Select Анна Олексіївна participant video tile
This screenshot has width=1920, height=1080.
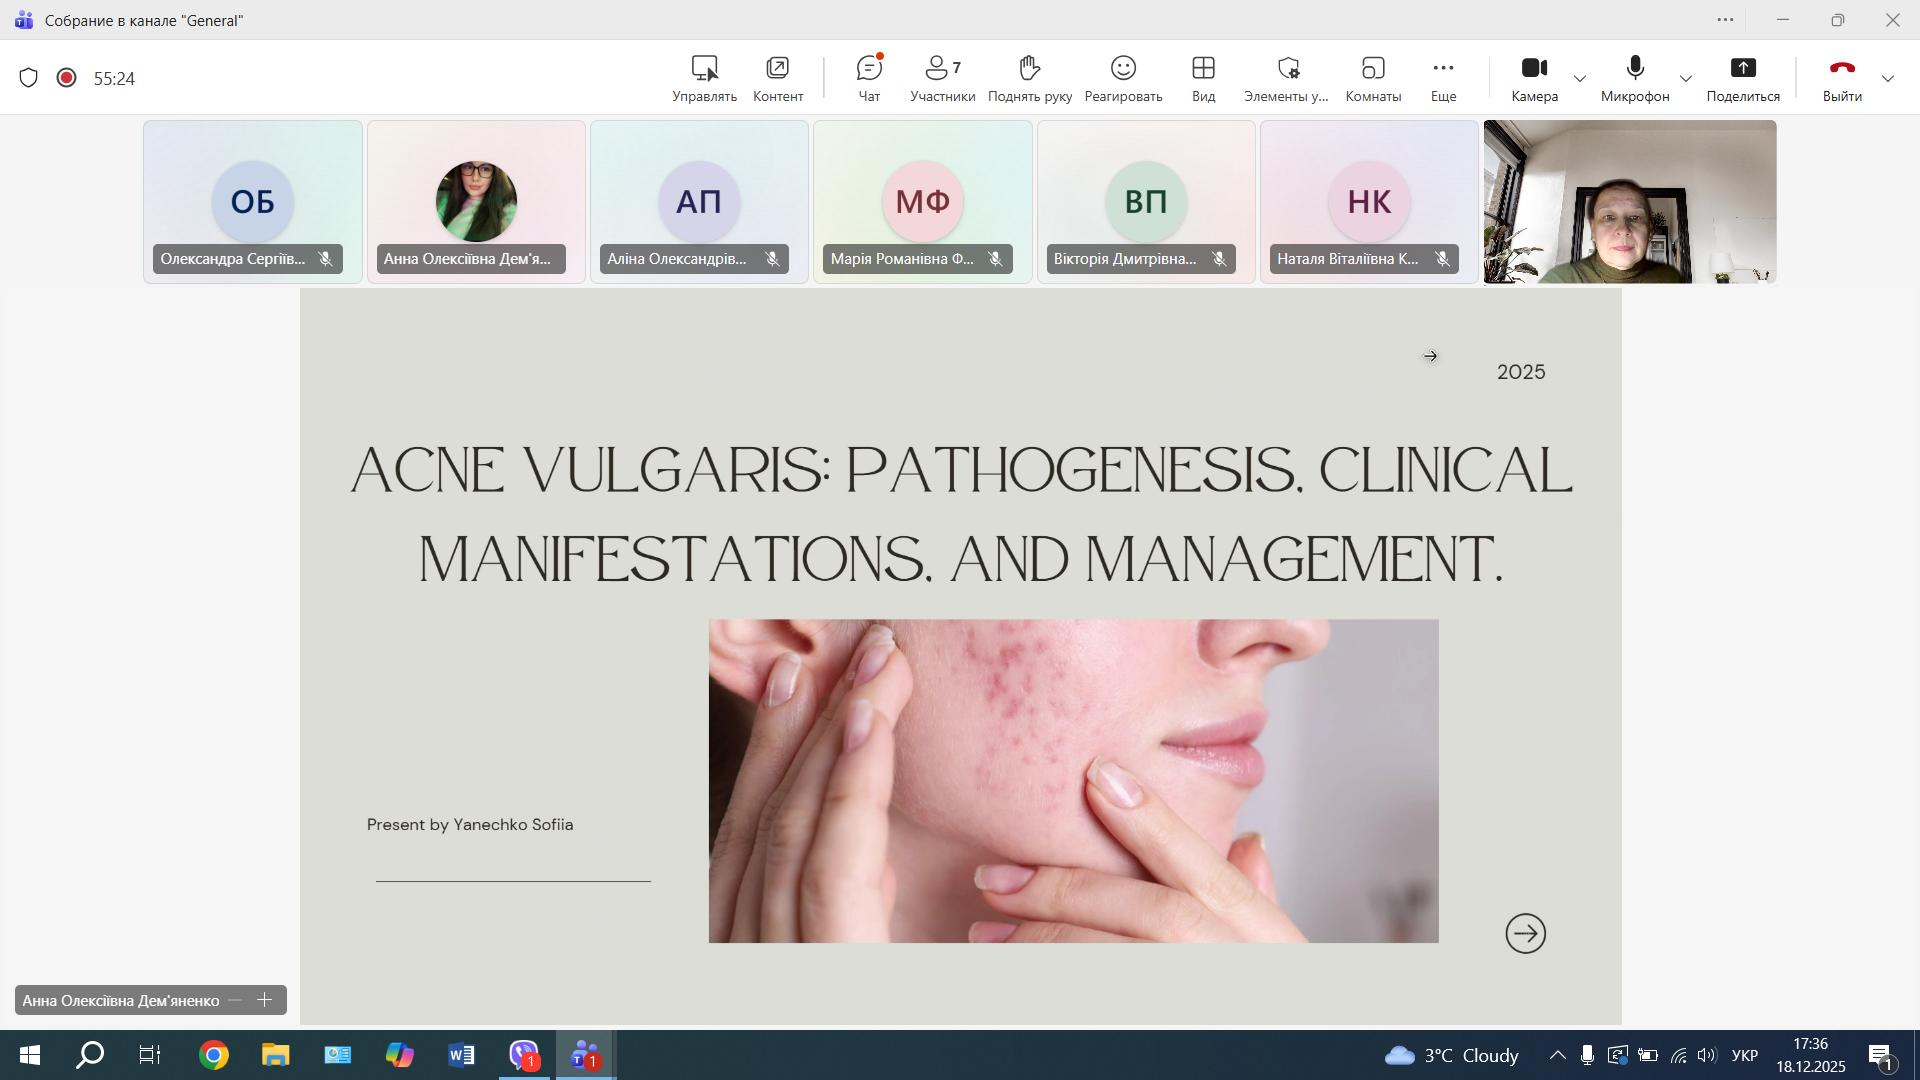[476, 202]
